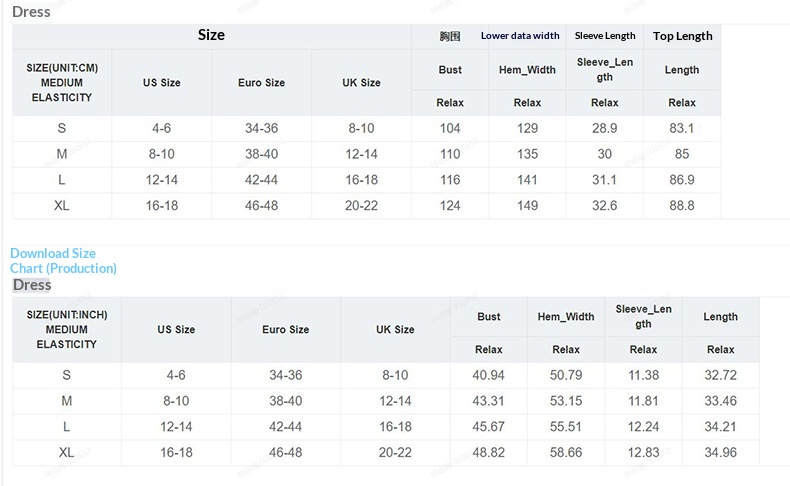Click the 'Dress' title above the cm table
Viewport: 790px width, 486px height.
point(31,12)
